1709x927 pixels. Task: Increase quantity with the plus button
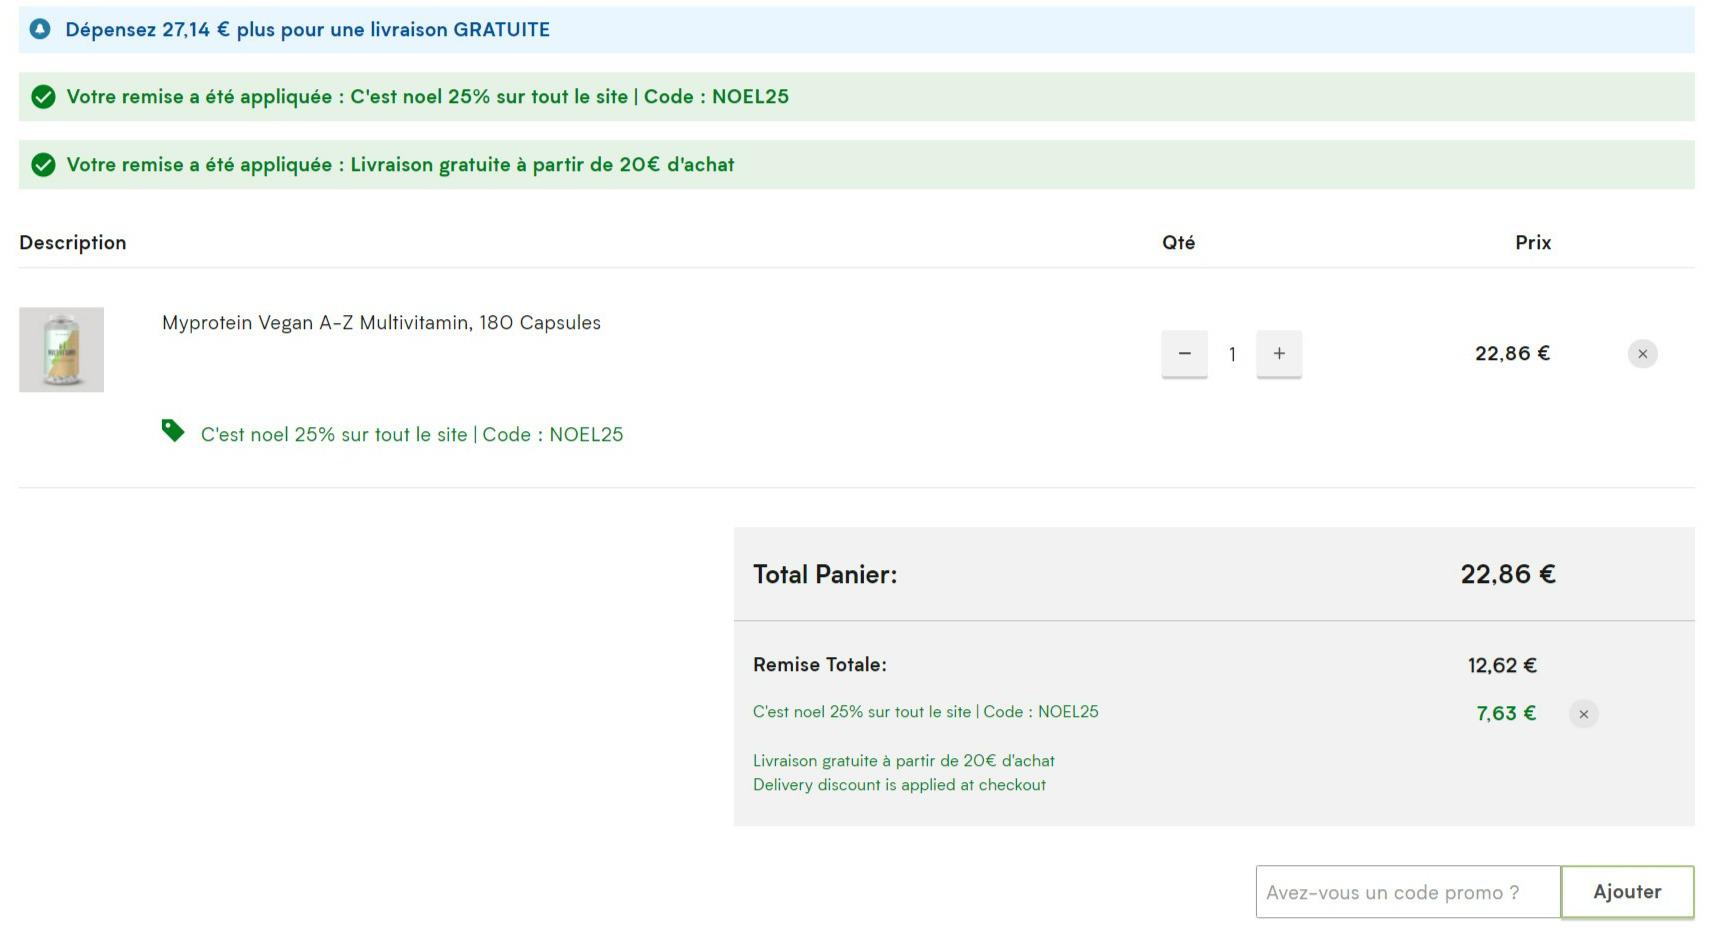(x=1279, y=354)
